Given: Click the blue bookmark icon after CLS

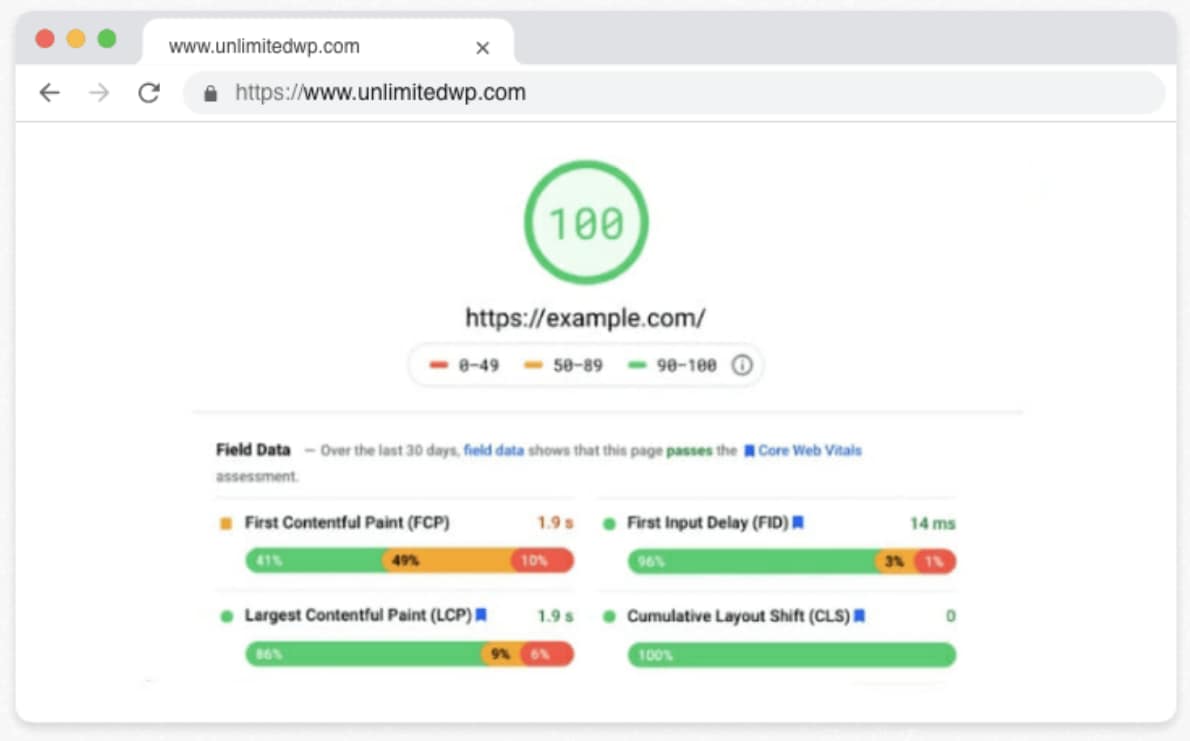Looking at the screenshot, I should tap(859, 616).
